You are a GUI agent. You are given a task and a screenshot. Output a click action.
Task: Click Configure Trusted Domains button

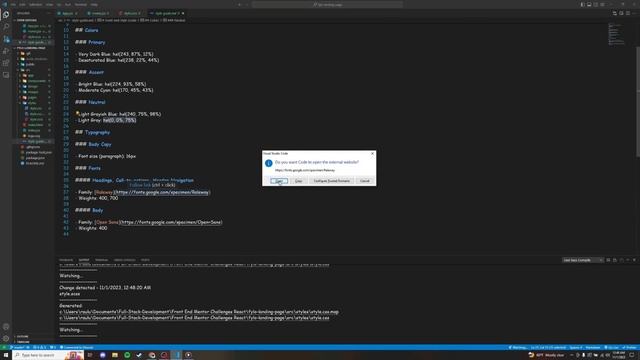[x=331, y=181]
